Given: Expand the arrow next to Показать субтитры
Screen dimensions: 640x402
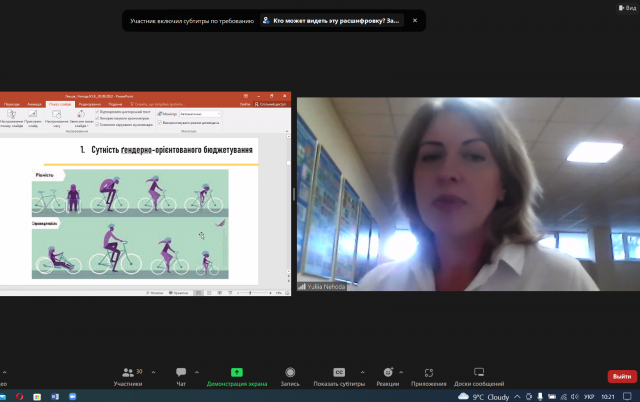Looking at the screenshot, I should [x=362, y=370].
